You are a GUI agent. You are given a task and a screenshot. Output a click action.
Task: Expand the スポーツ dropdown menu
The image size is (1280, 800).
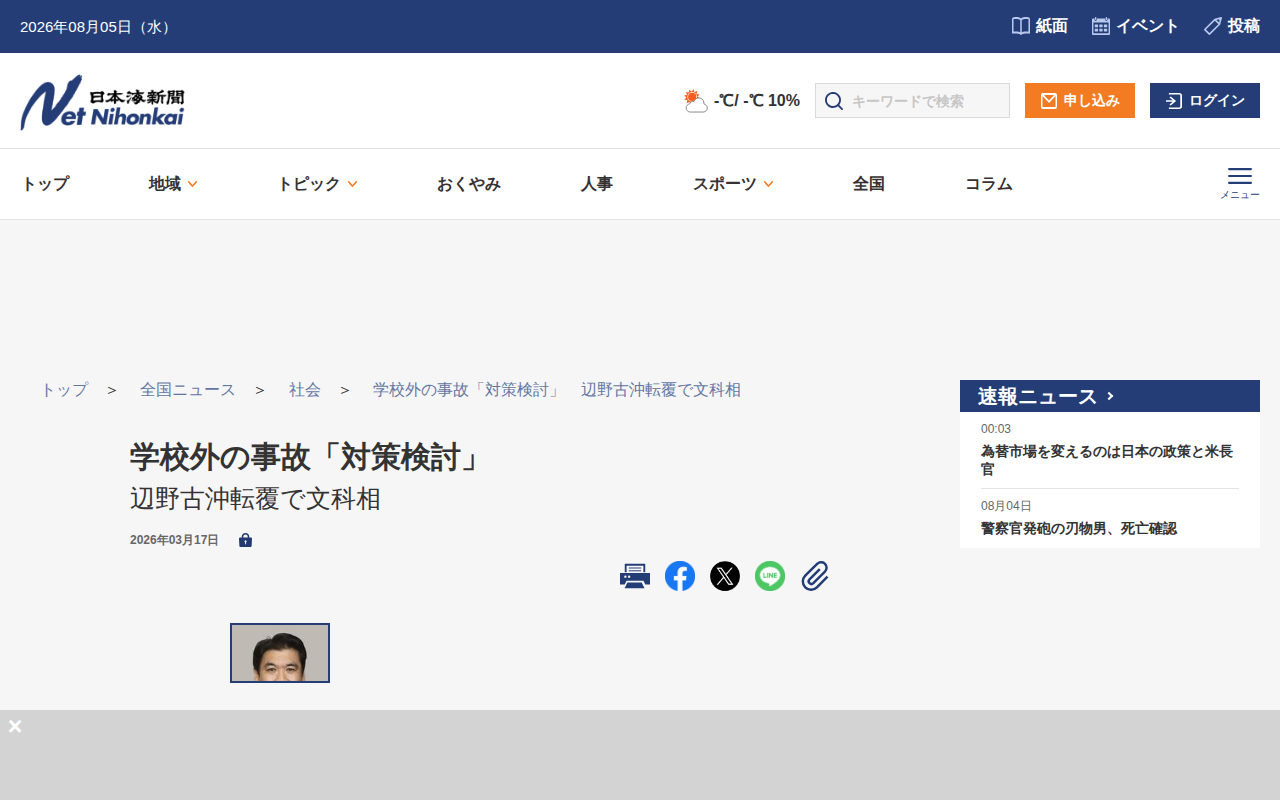pyautogui.click(x=733, y=184)
